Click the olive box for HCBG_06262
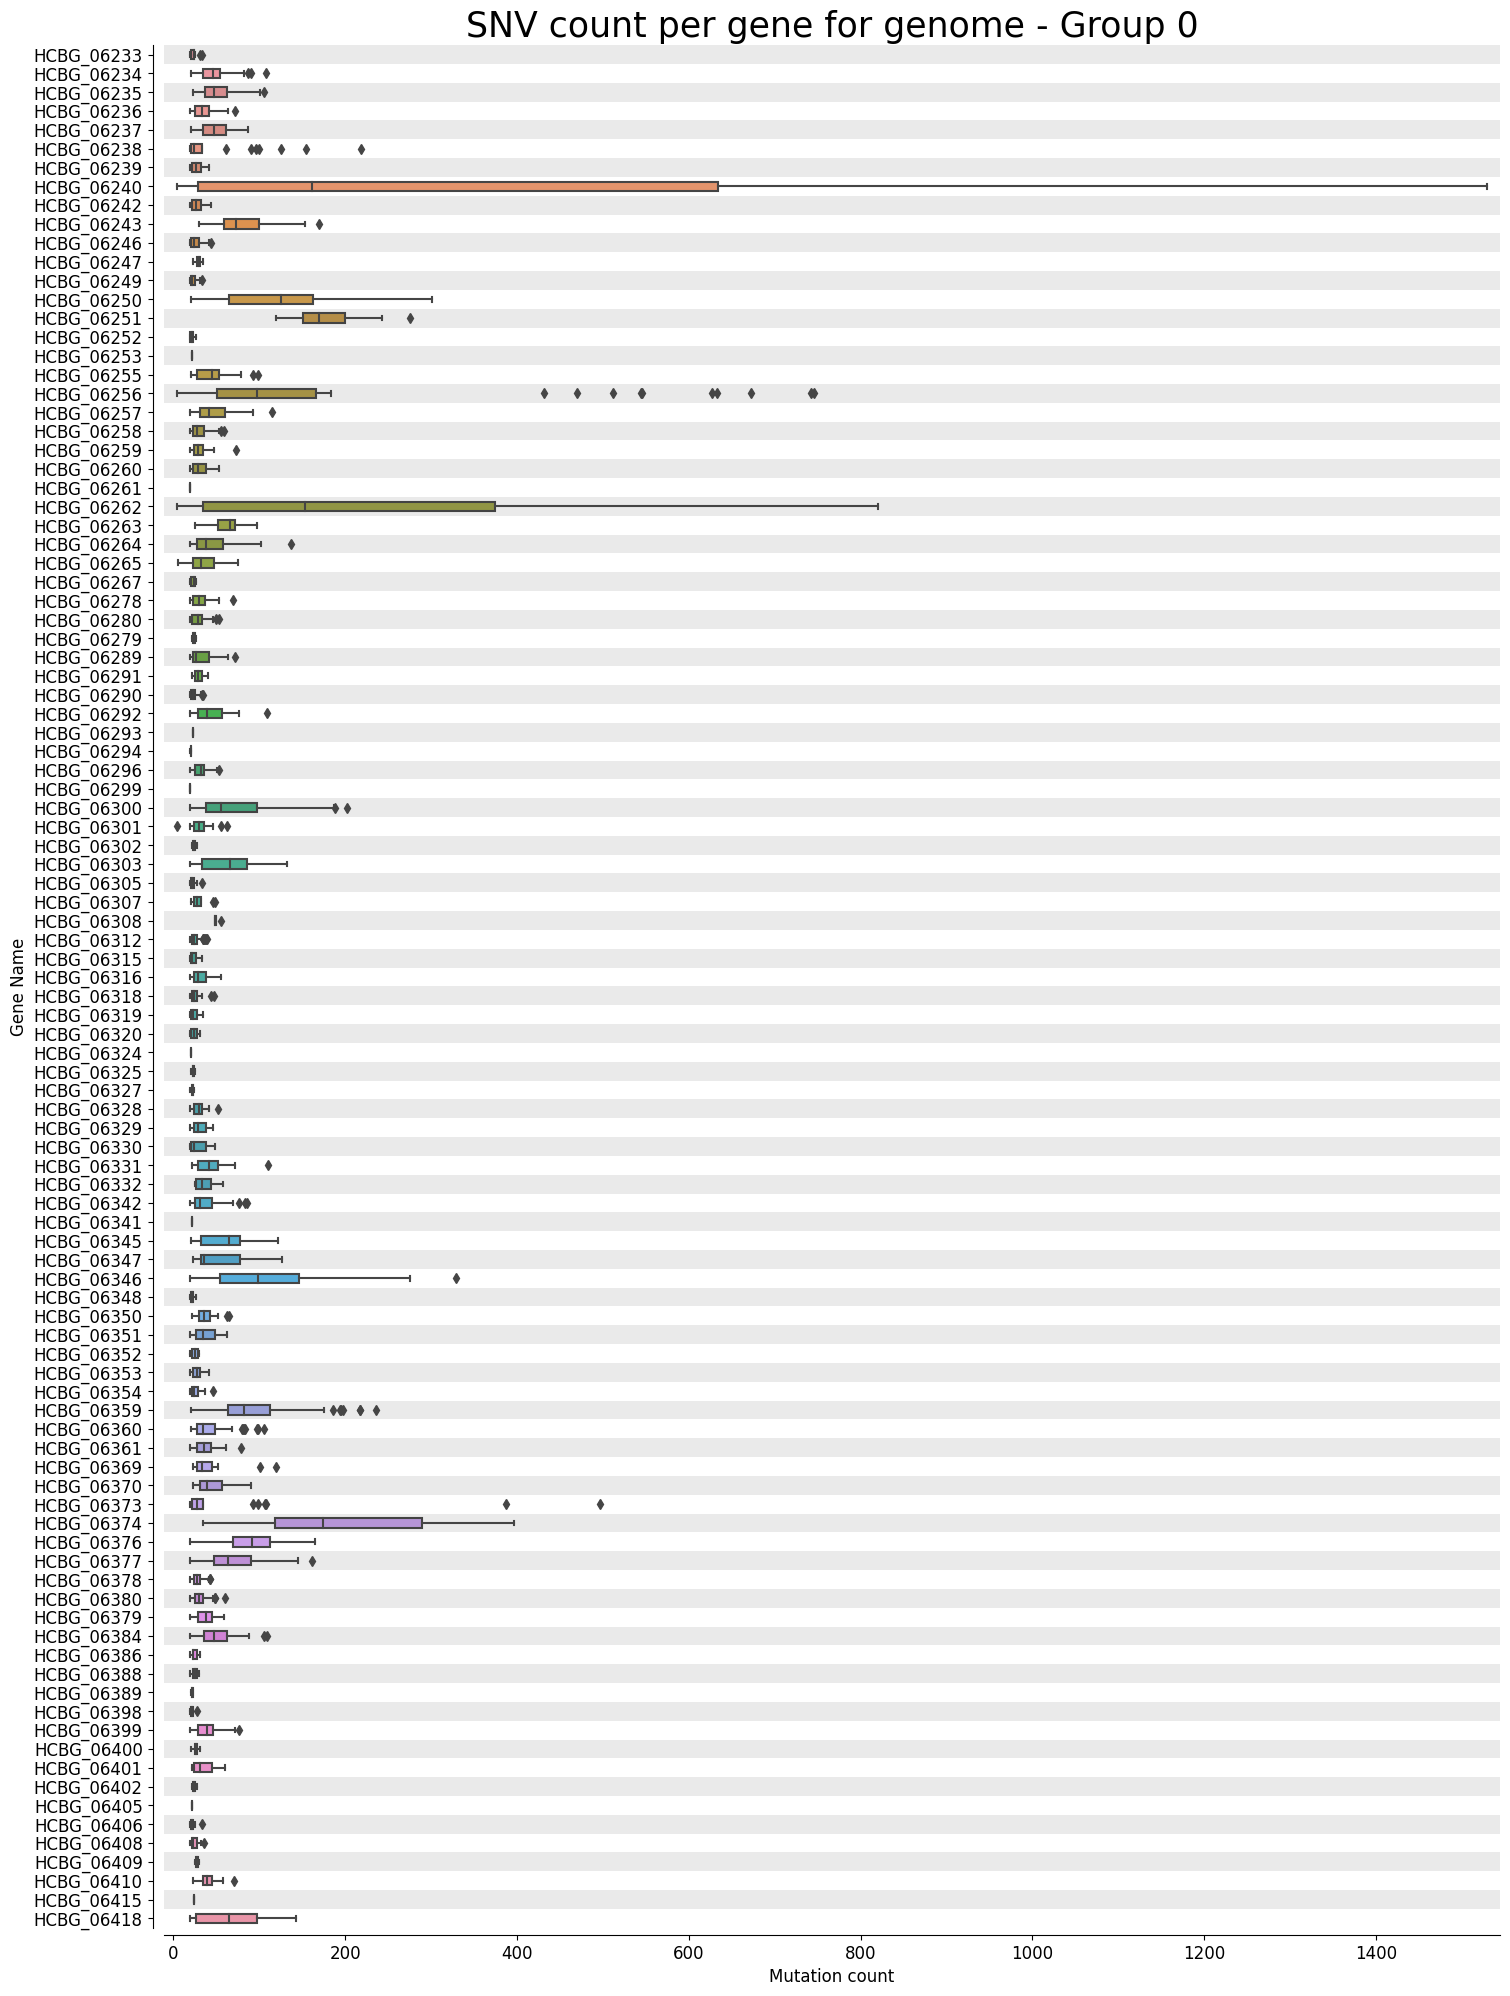This screenshot has height=1996, width=1510. click(x=349, y=506)
